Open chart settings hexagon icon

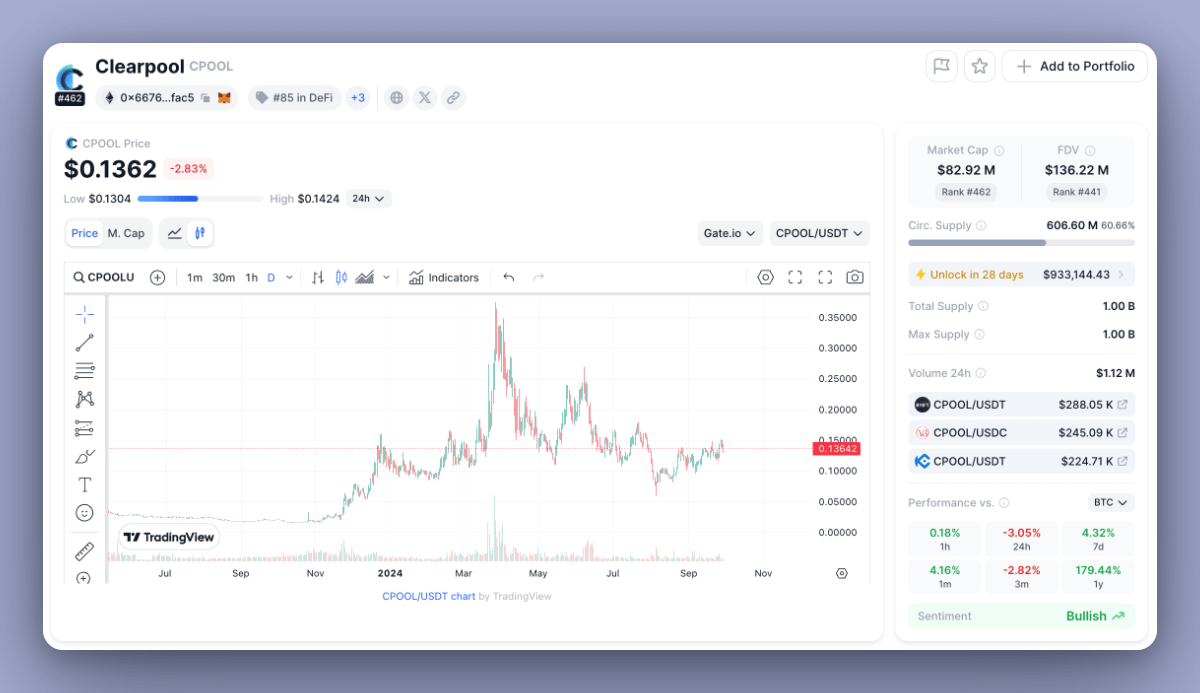pos(766,277)
